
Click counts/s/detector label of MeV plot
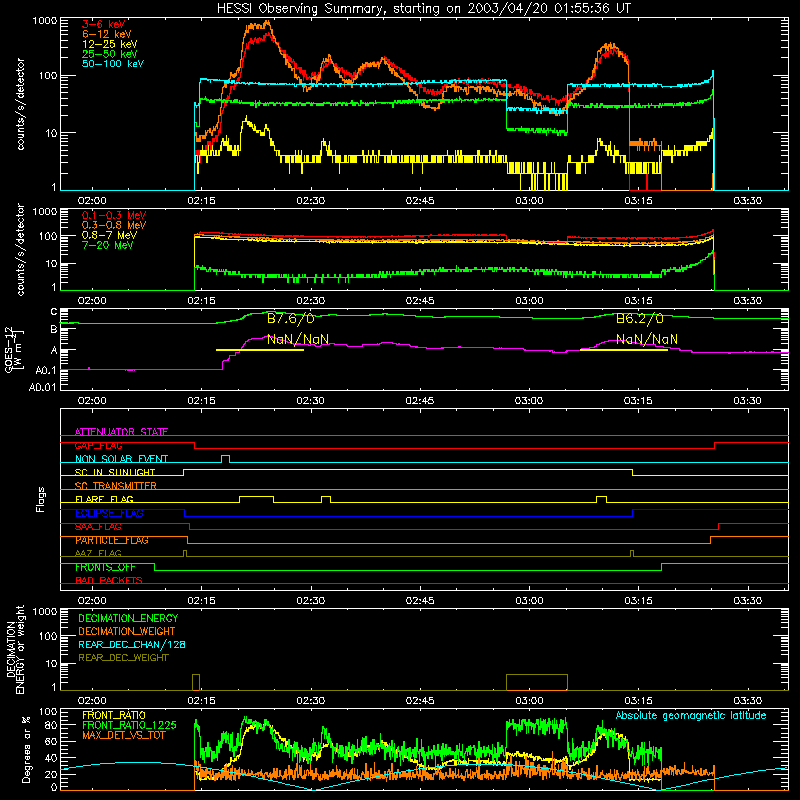pyautogui.click(x=20, y=250)
